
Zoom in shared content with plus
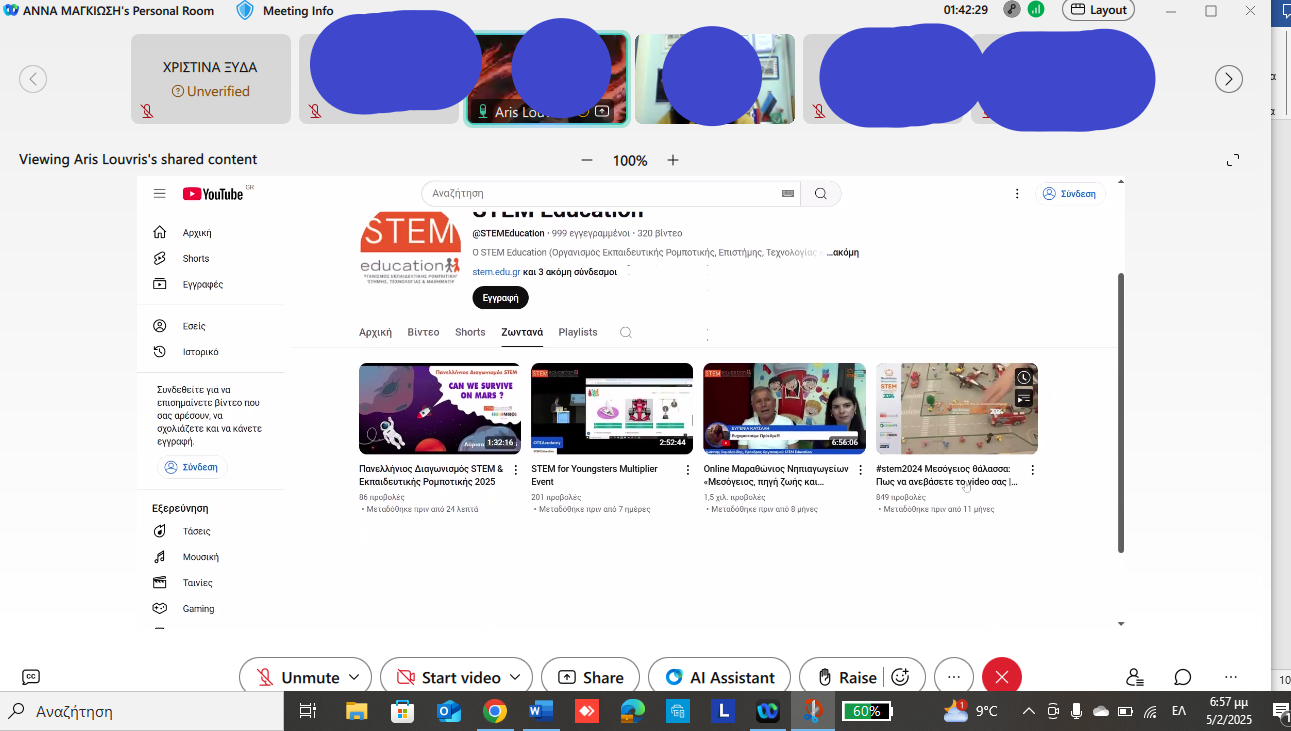coord(673,160)
